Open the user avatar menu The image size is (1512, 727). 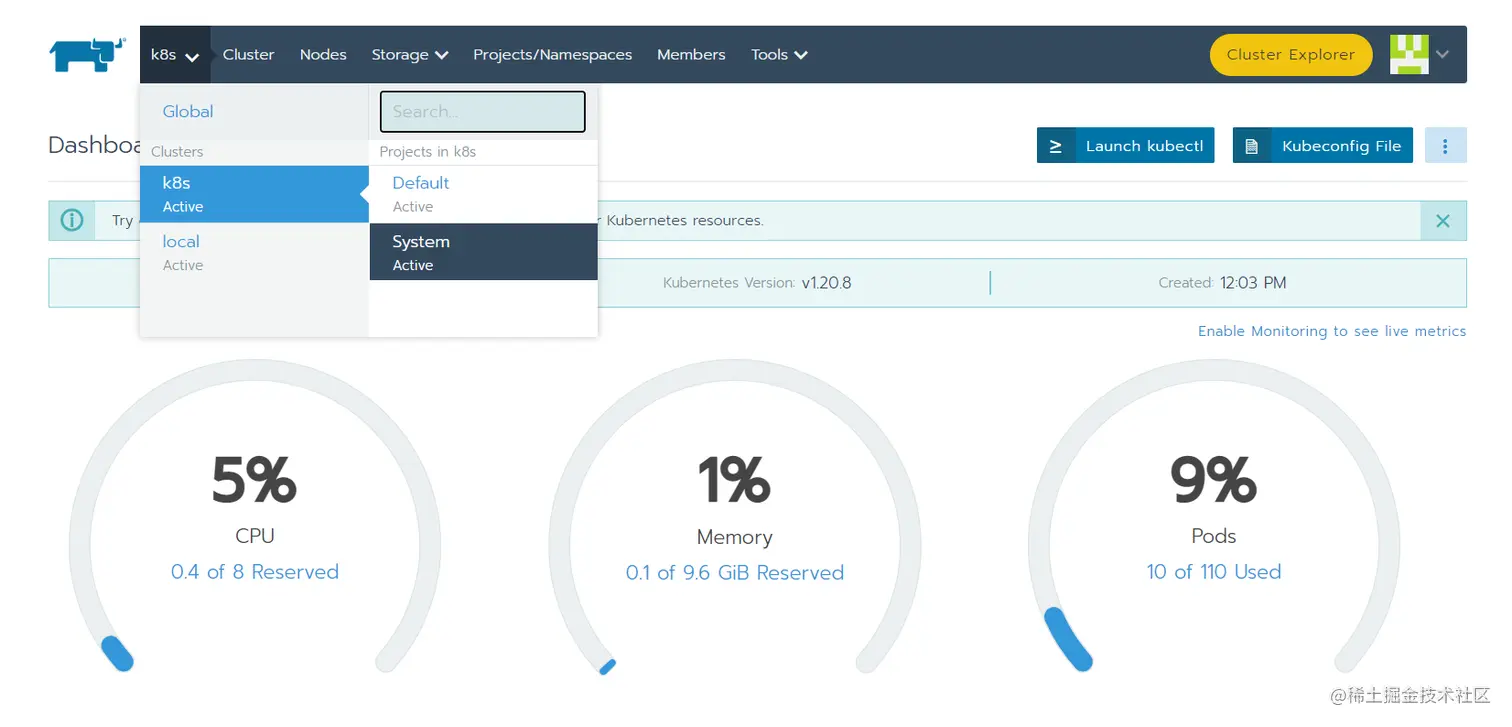coord(1408,54)
